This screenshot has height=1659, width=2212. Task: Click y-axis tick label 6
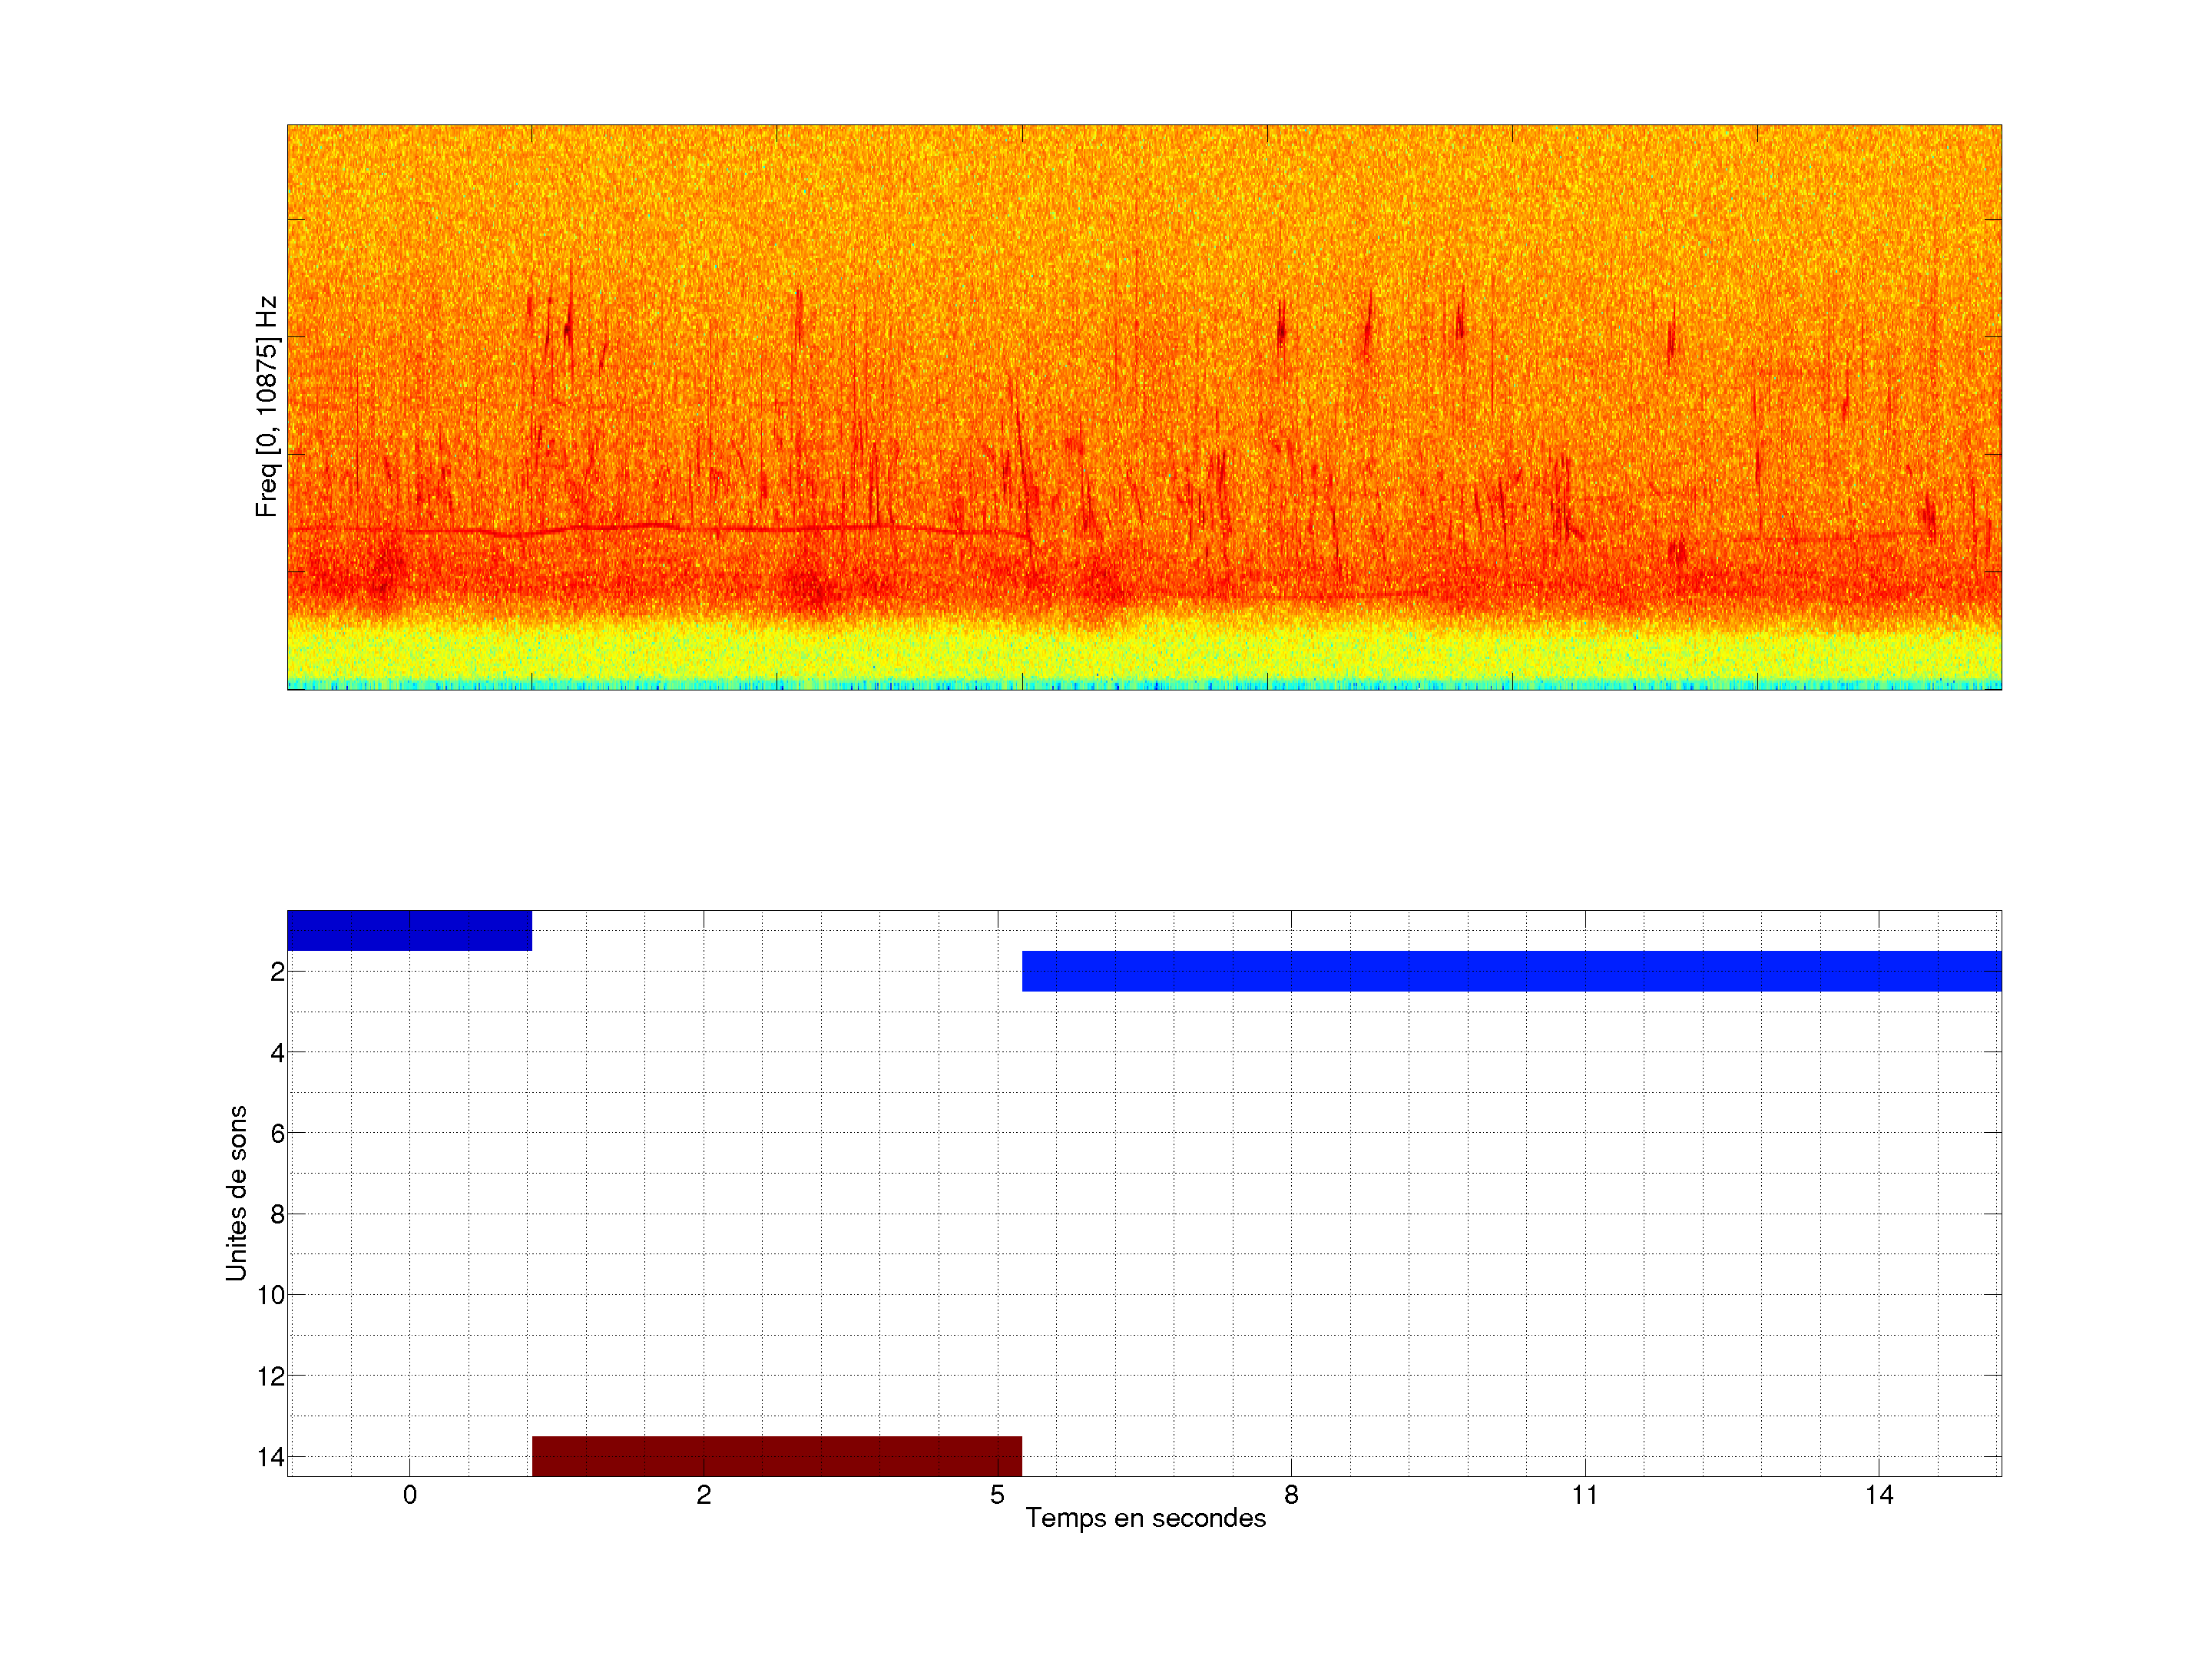tap(277, 1134)
